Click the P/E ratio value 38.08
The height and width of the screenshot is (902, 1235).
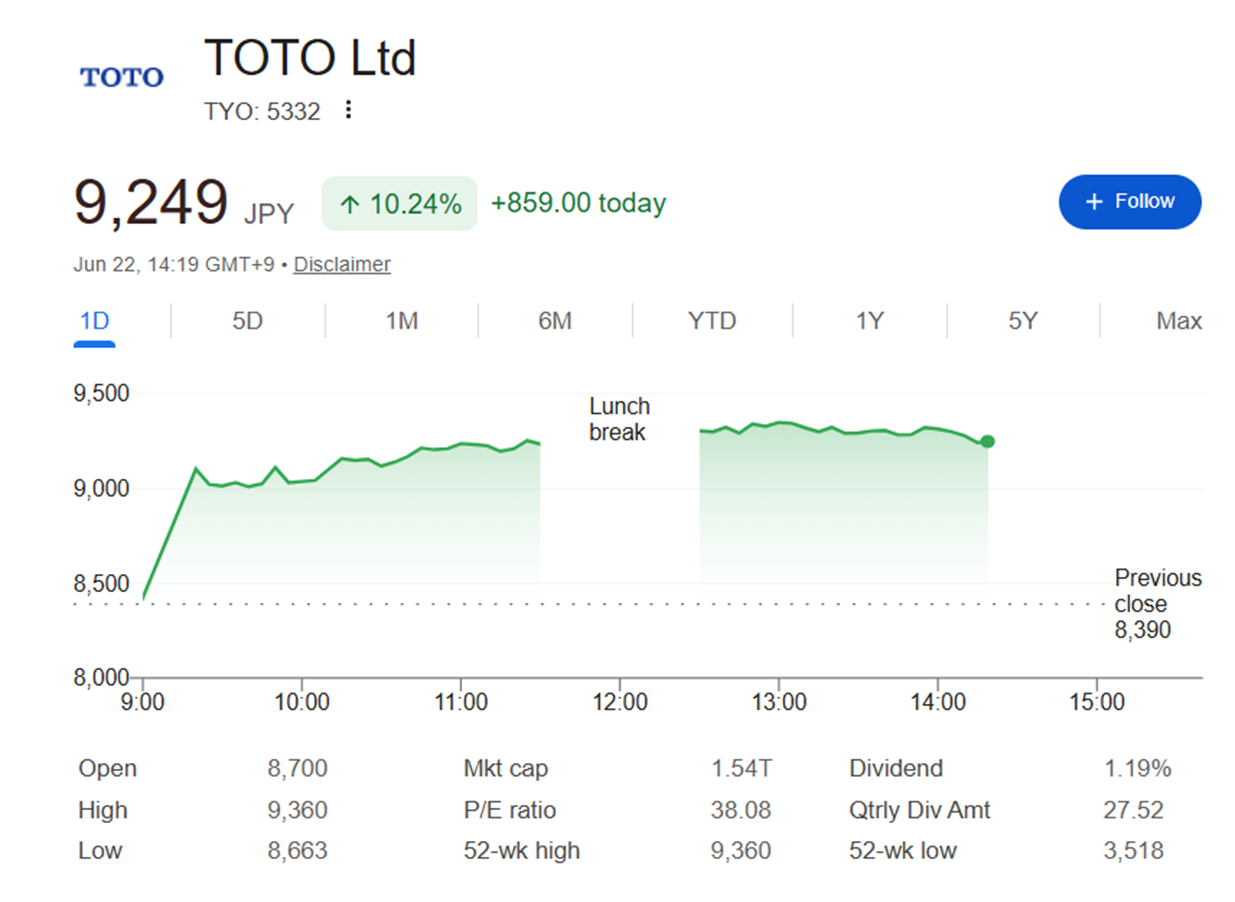(741, 810)
